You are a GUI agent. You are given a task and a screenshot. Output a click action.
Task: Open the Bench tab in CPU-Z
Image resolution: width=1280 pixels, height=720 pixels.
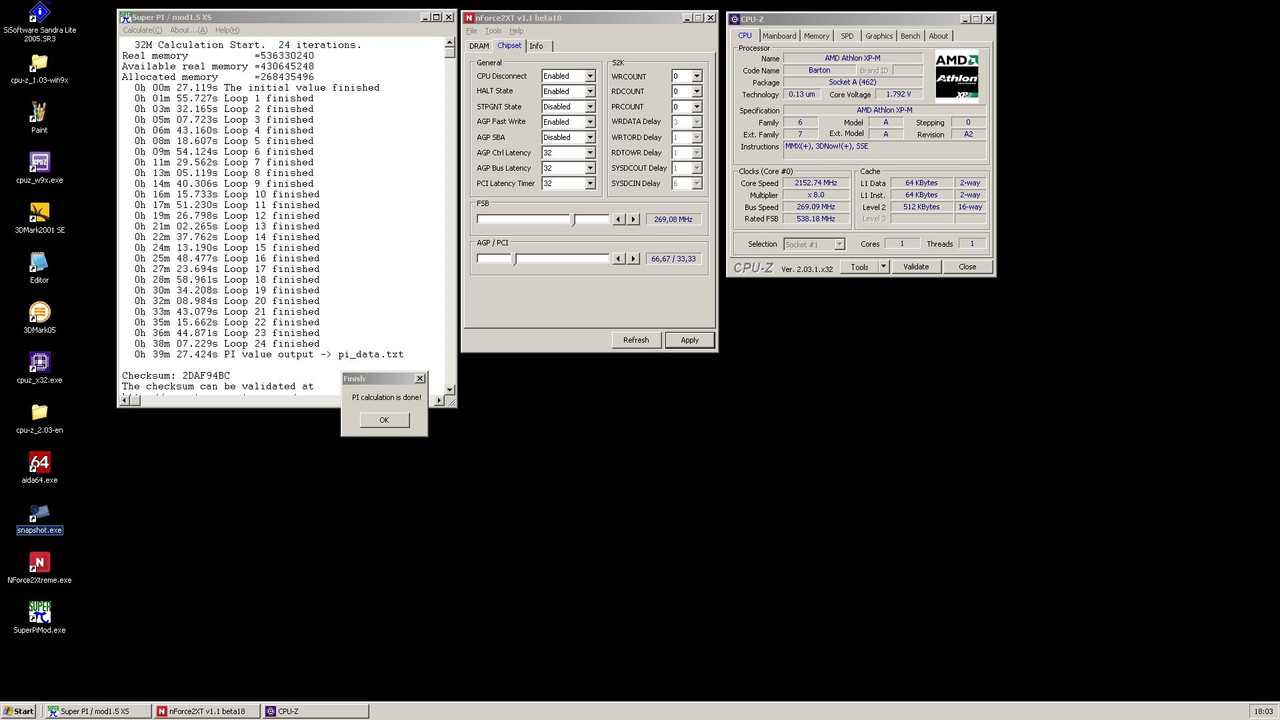pyautogui.click(x=910, y=36)
